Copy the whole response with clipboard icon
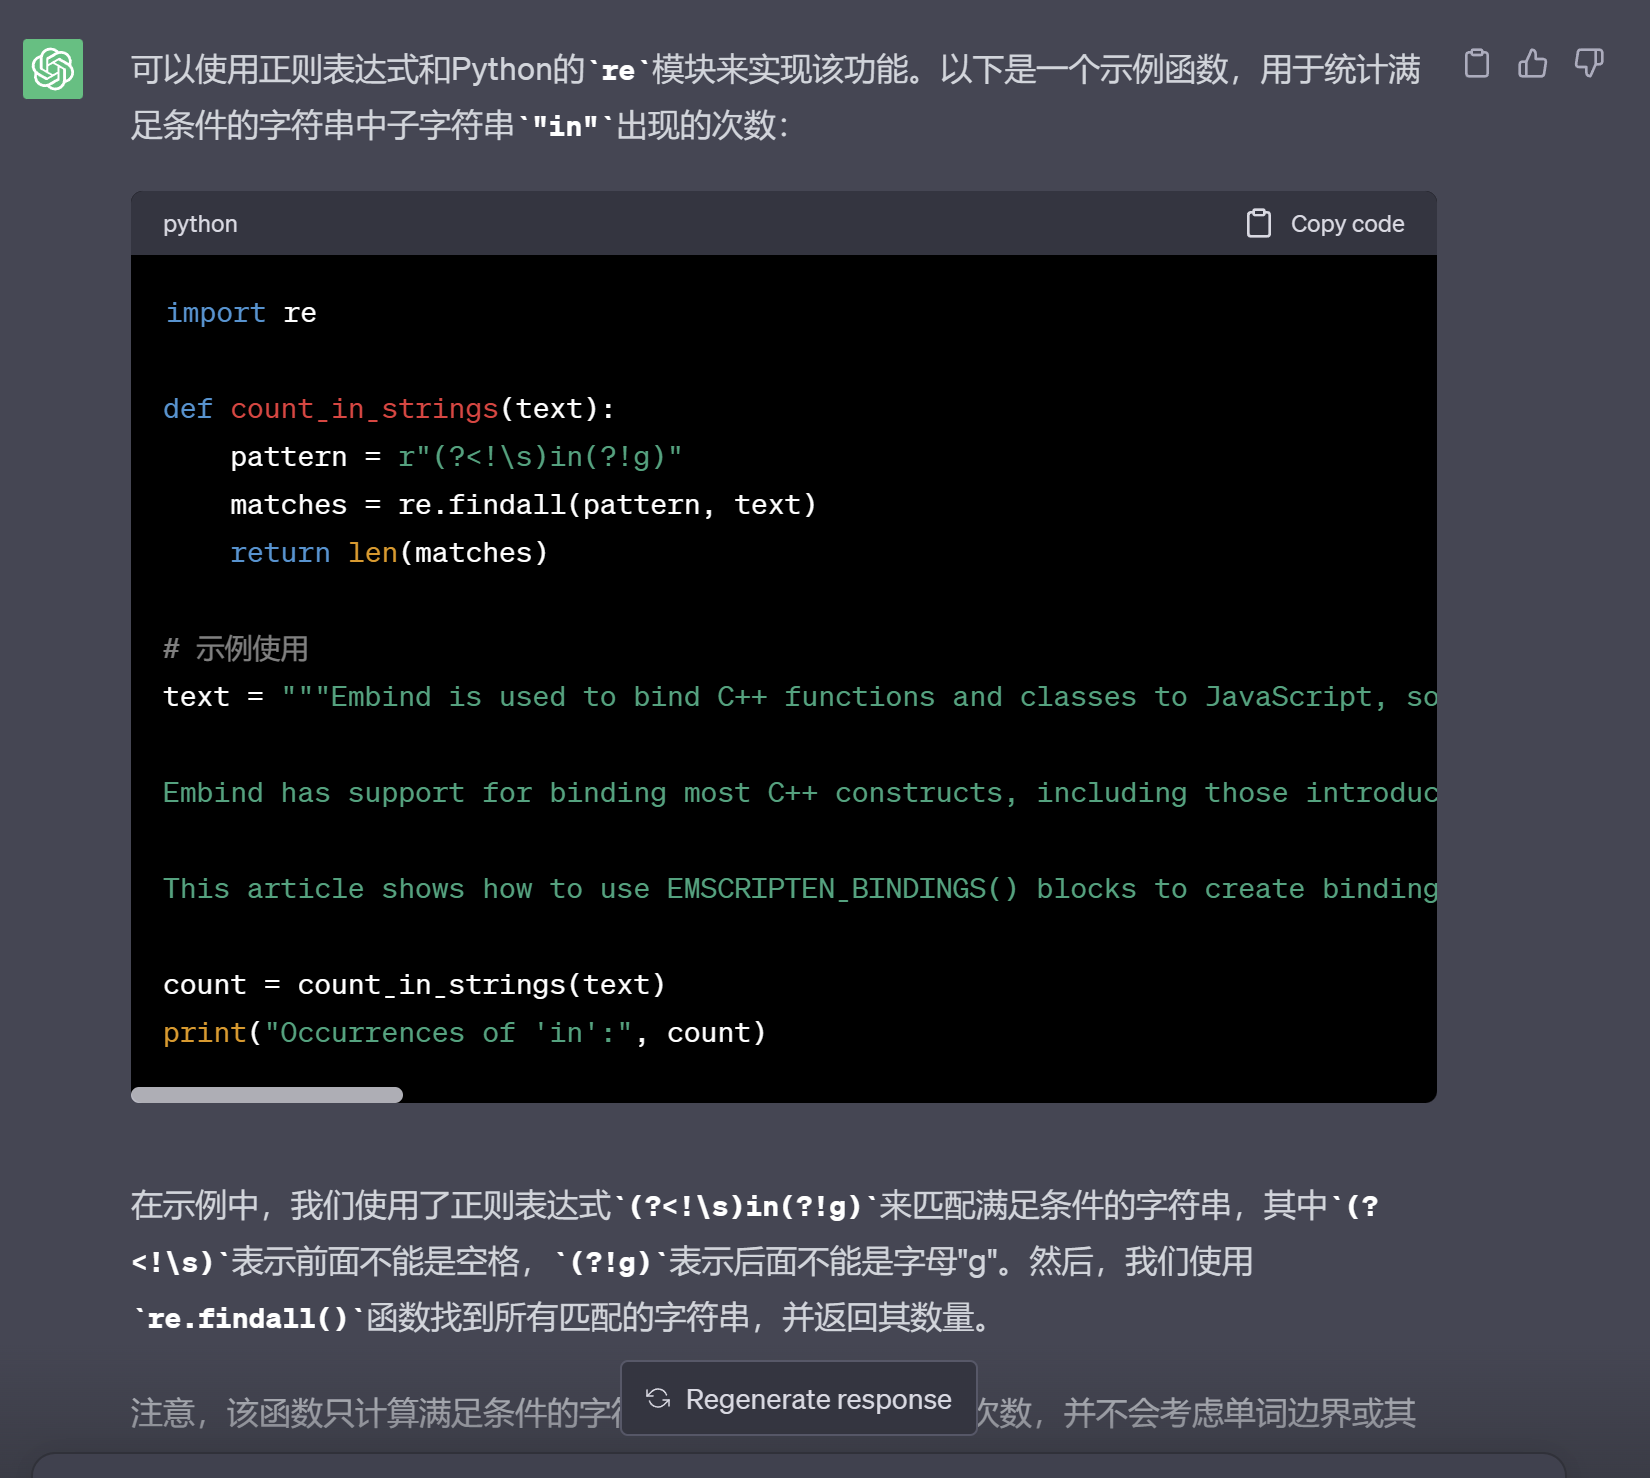The image size is (1650, 1478). click(1476, 64)
